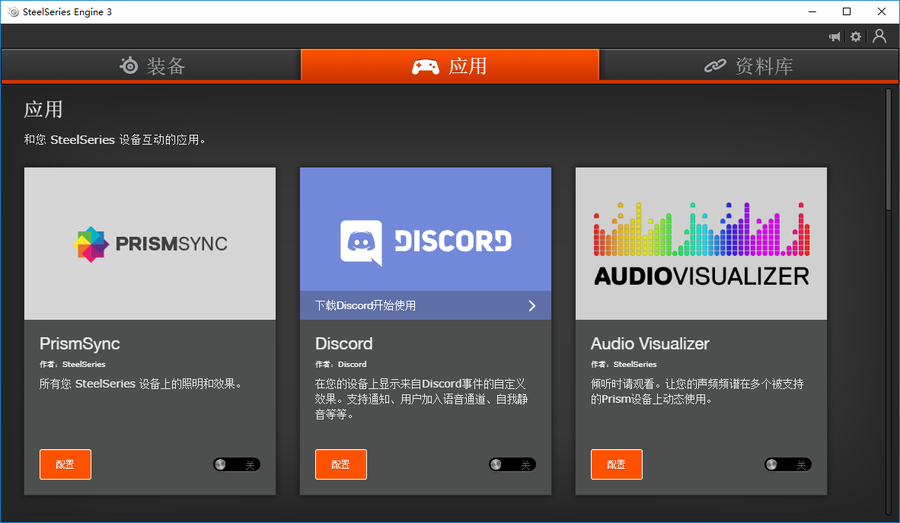Open the 资料库 library tab

pyautogui.click(x=749, y=66)
